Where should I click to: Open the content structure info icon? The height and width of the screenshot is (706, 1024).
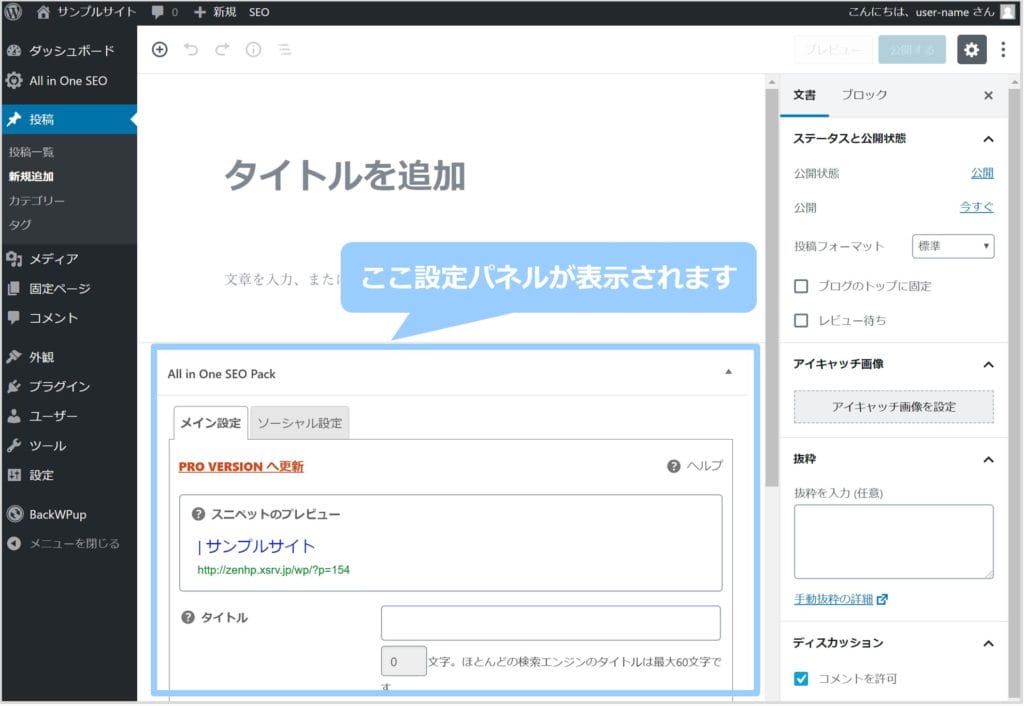pyautogui.click(x=253, y=50)
